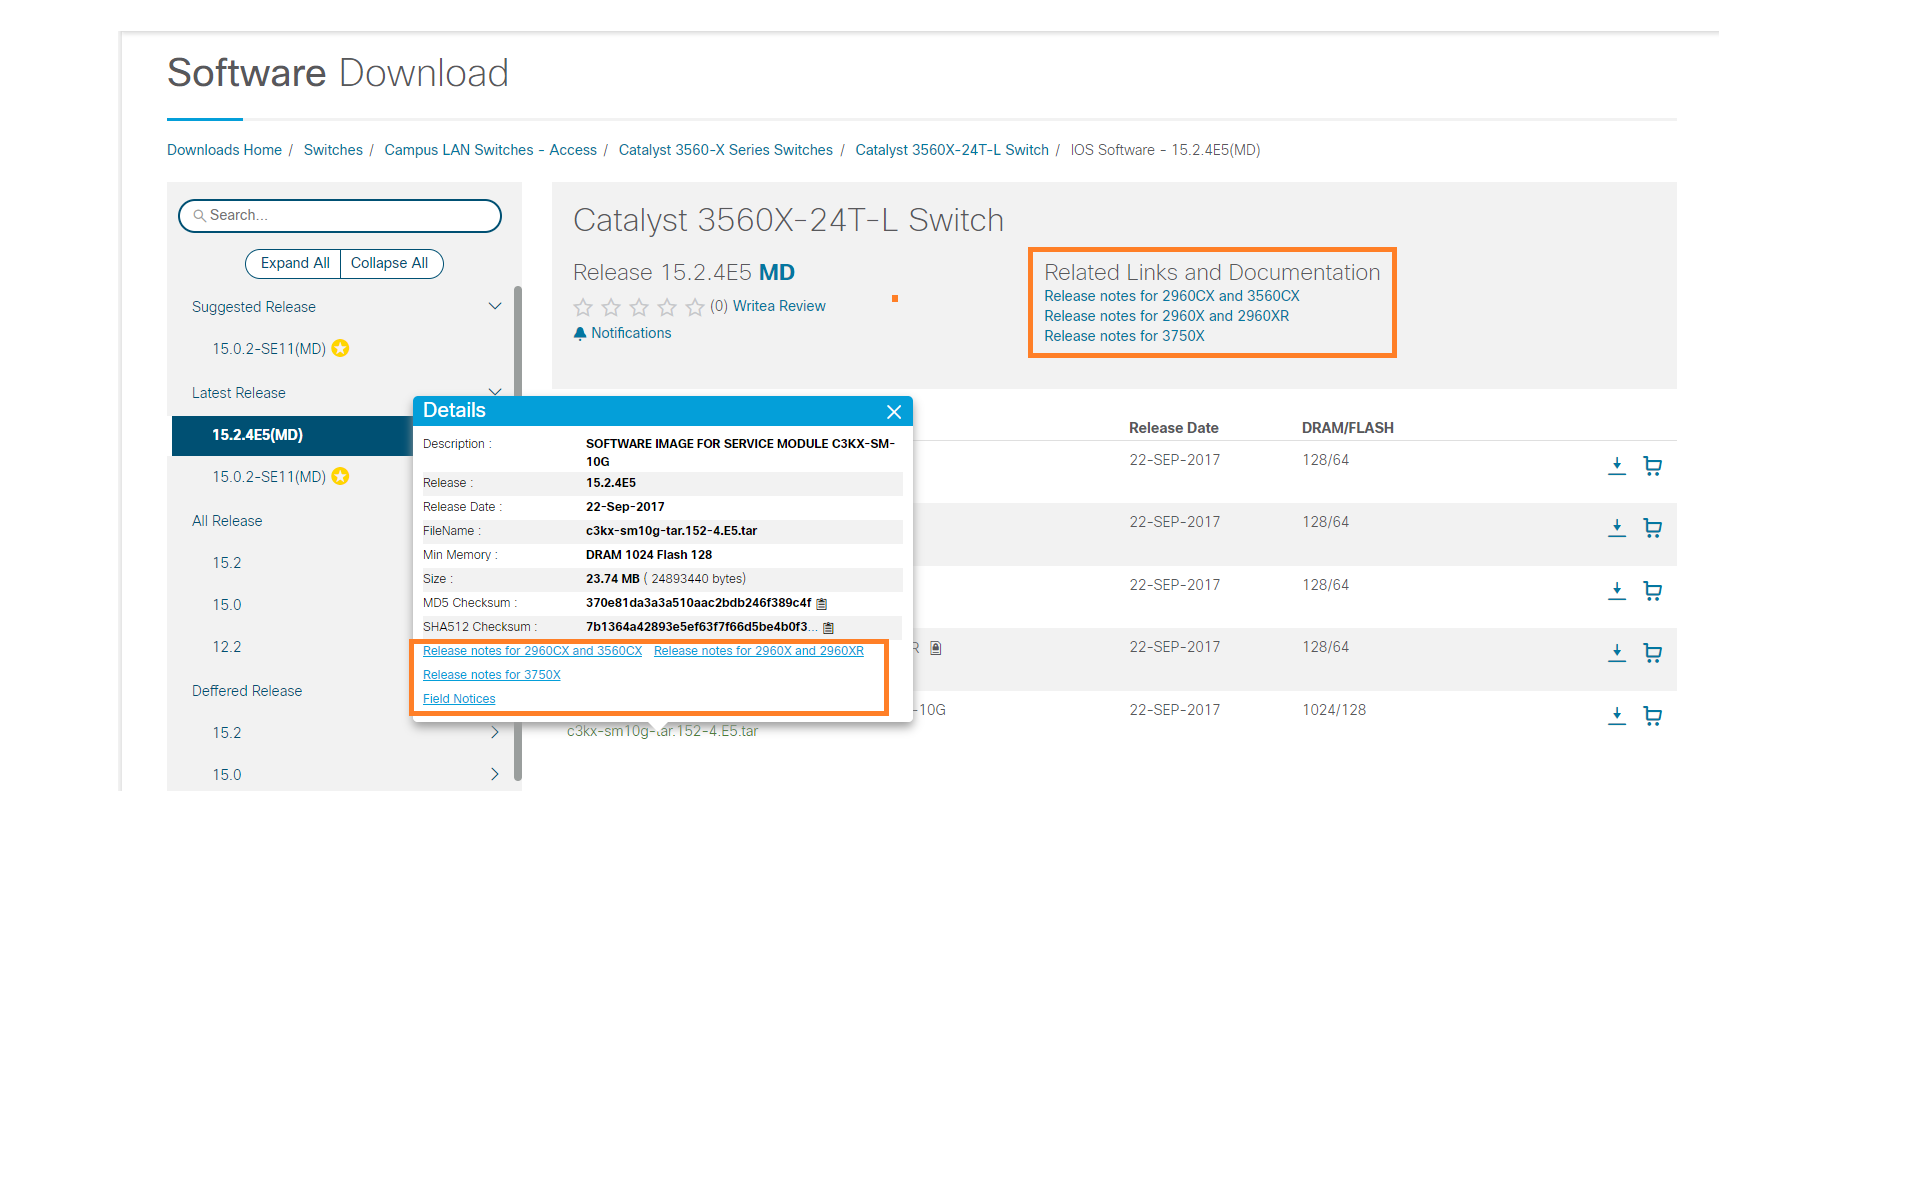
Task: Open Downloads Home breadcrumb
Action: 224,150
